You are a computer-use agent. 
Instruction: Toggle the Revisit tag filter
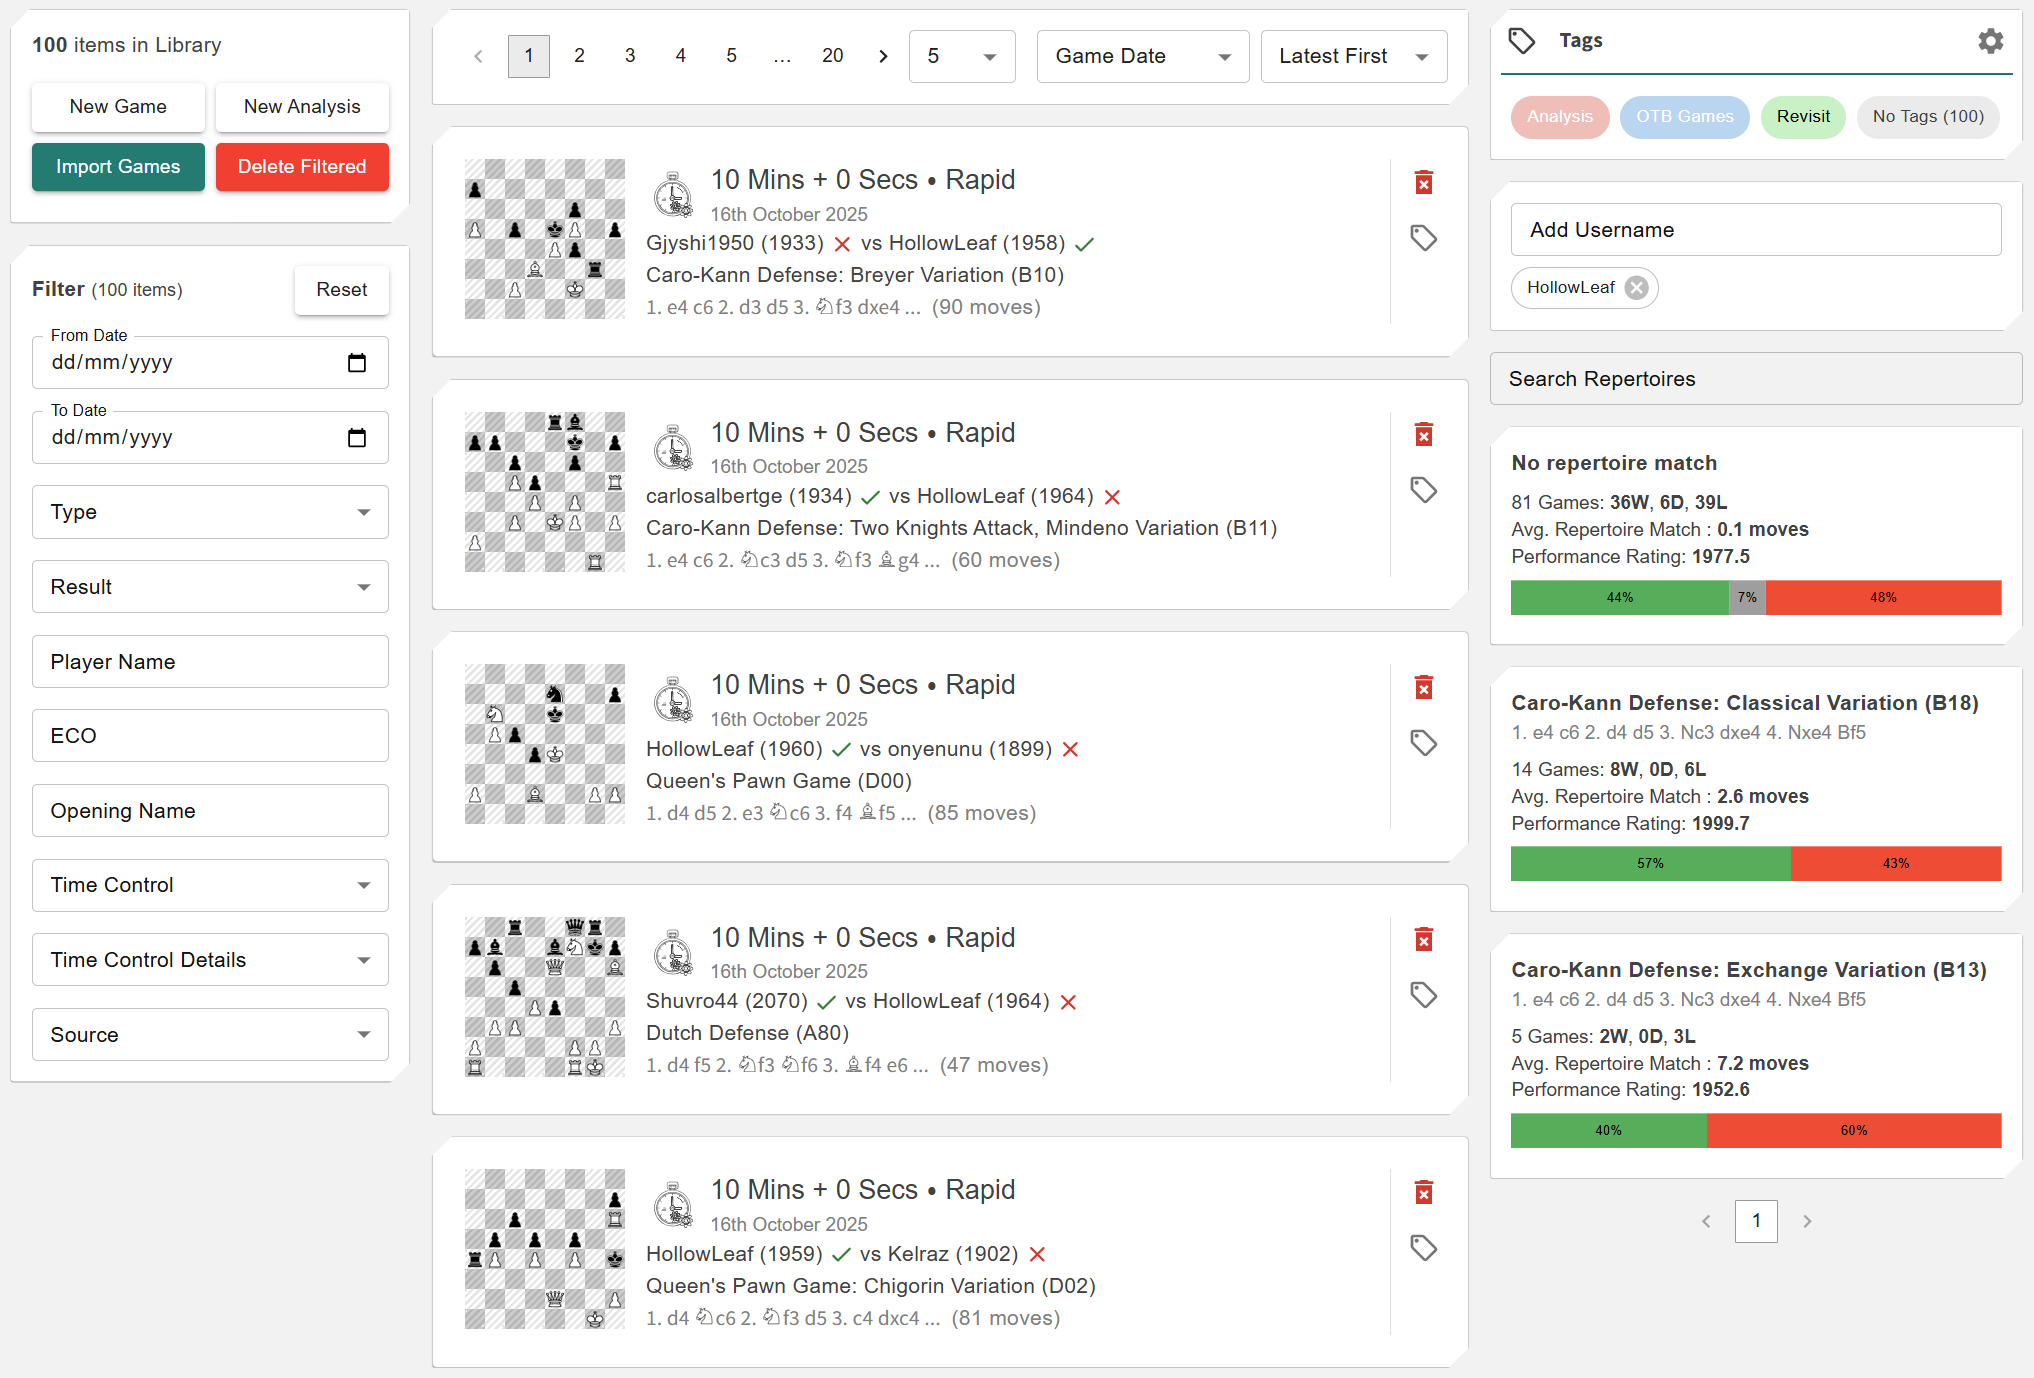[1802, 117]
